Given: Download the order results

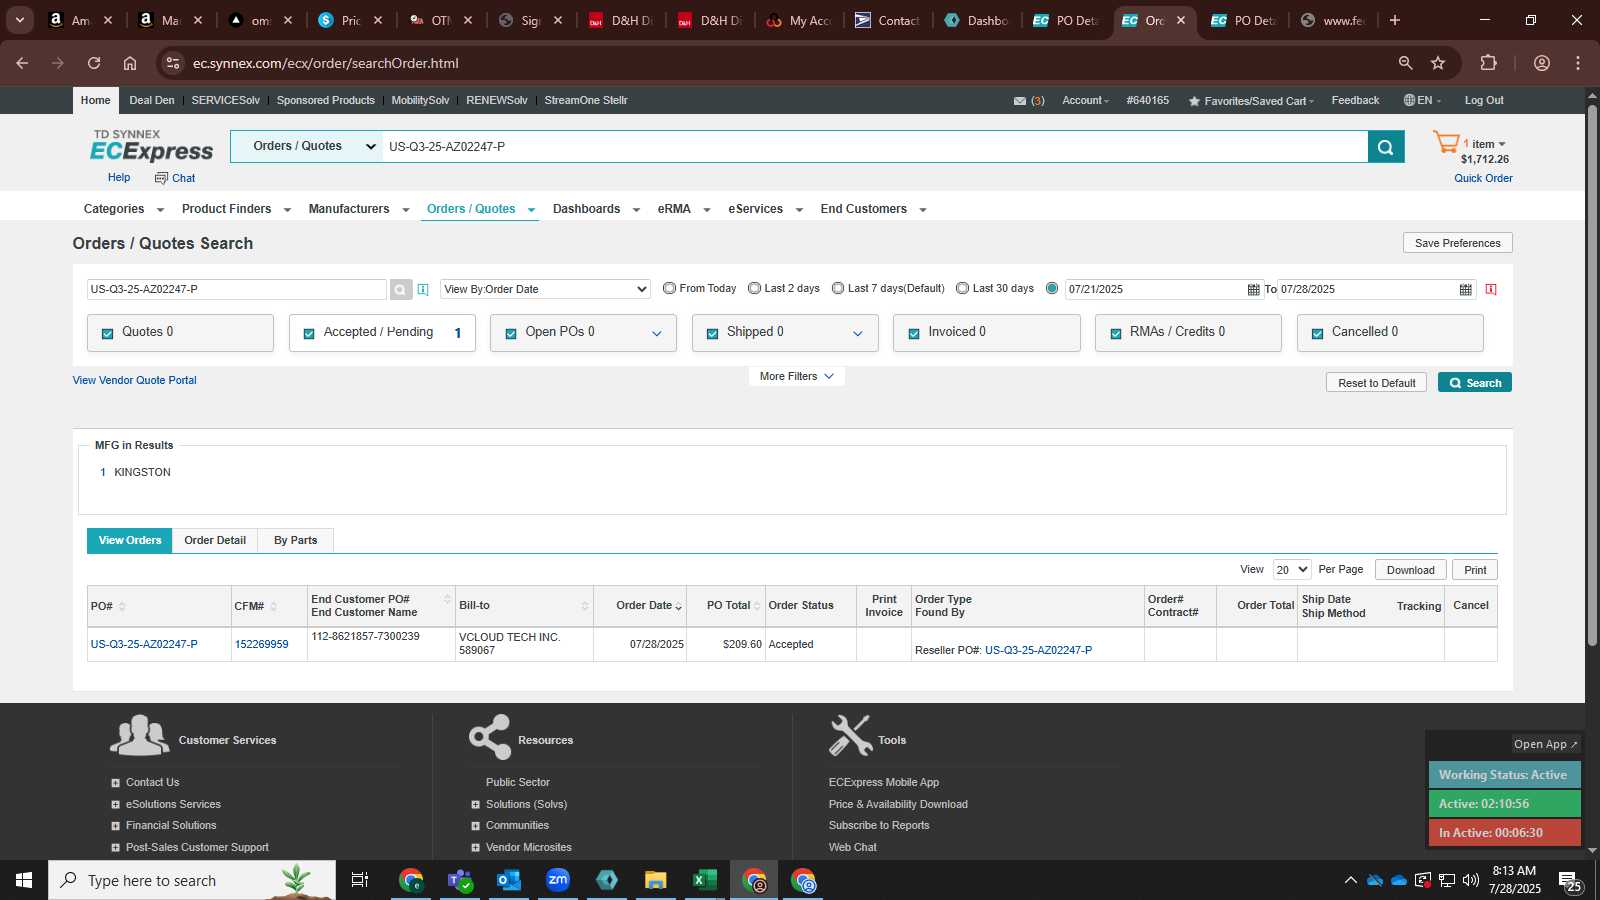Looking at the screenshot, I should coord(1410,570).
